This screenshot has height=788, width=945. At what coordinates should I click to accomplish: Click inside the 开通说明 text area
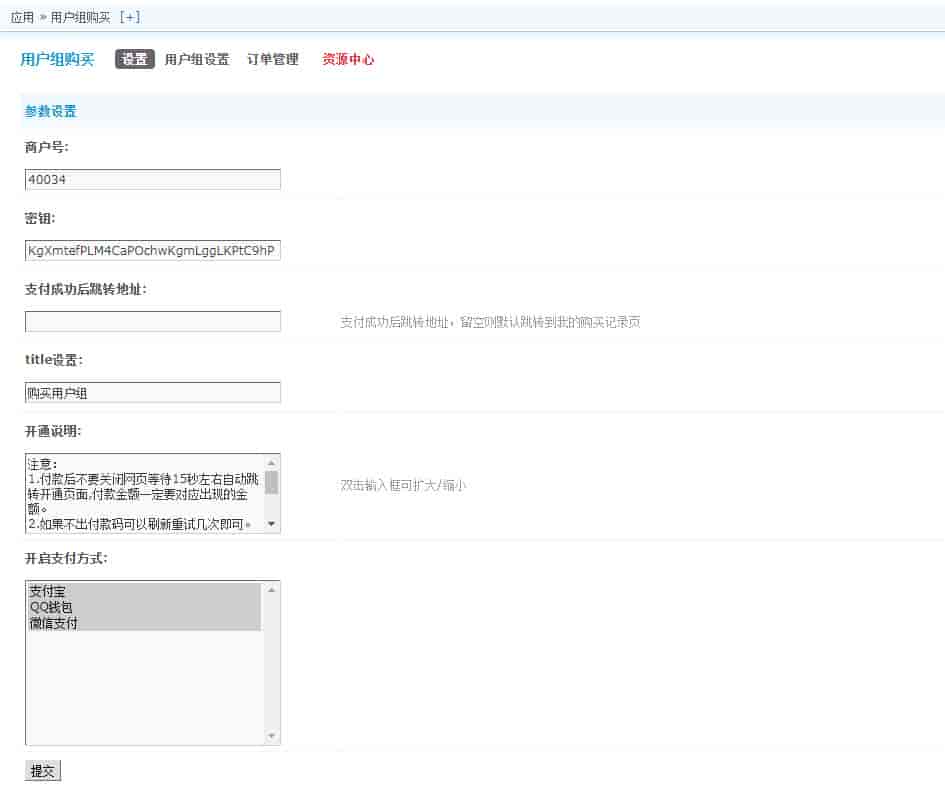click(144, 493)
